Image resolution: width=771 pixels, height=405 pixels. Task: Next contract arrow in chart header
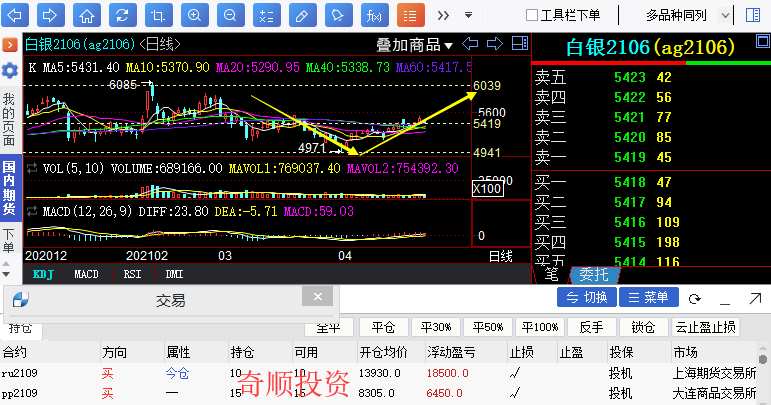(495, 44)
